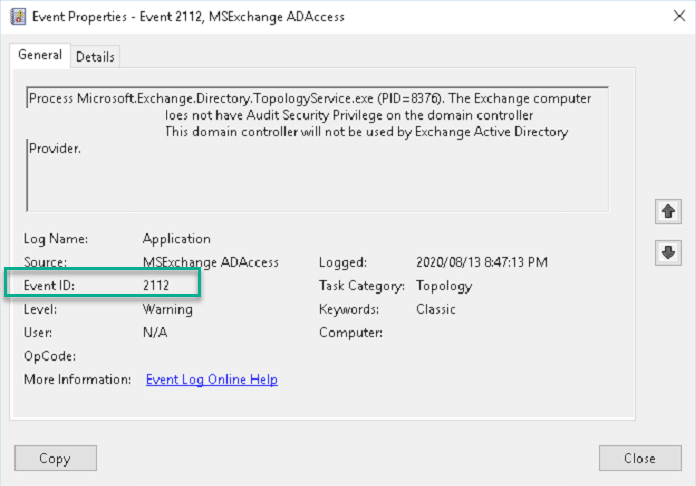Viewport: 696px width, 486px height.
Task: Close the Event Properties window with X
Action: (x=679, y=16)
